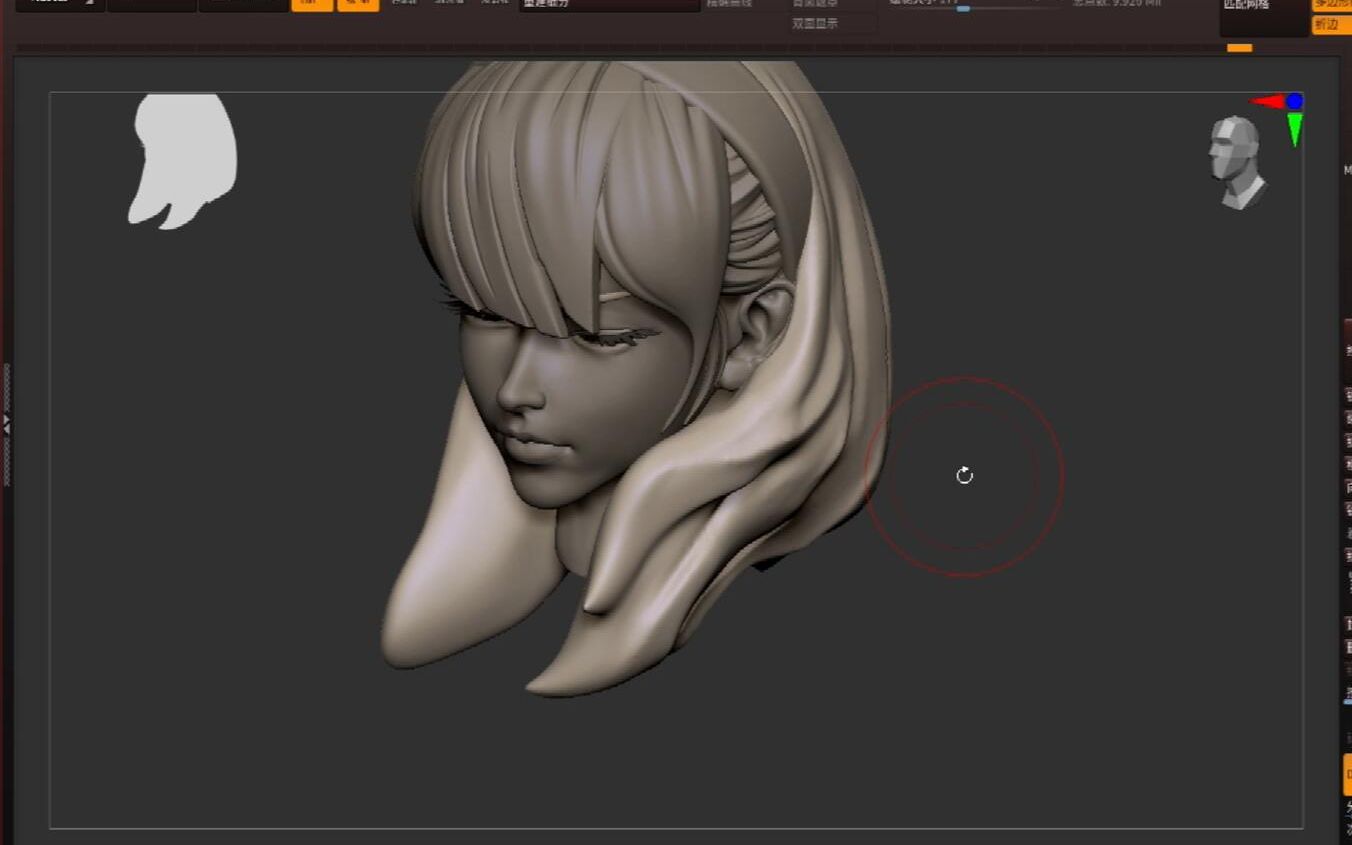Click the 匹配网格 button
The image size is (1352, 845).
[x=1264, y=17]
